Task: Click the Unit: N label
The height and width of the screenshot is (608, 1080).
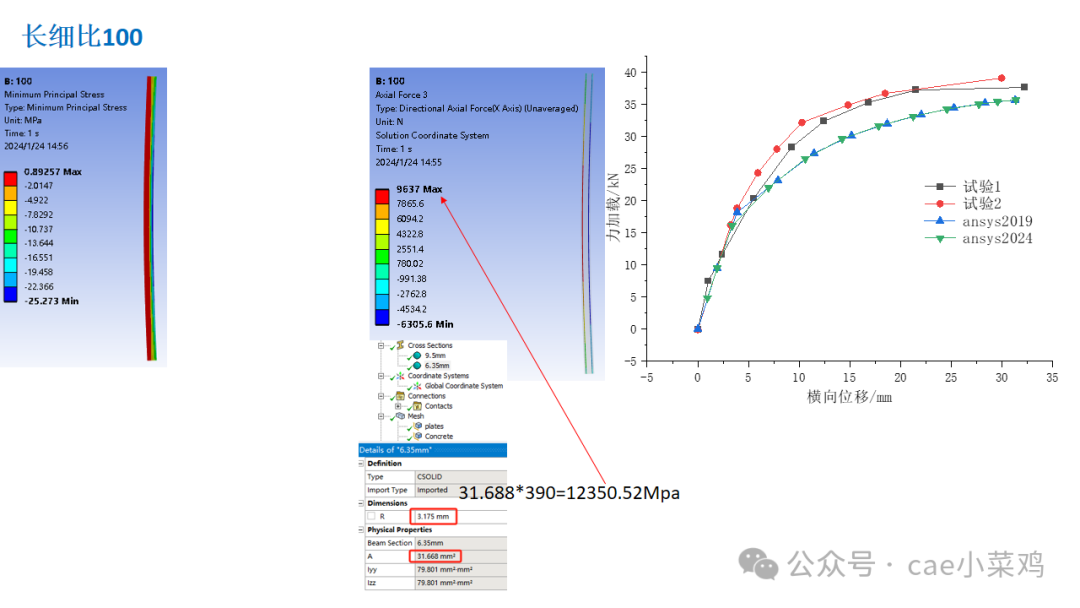Action: [x=389, y=122]
